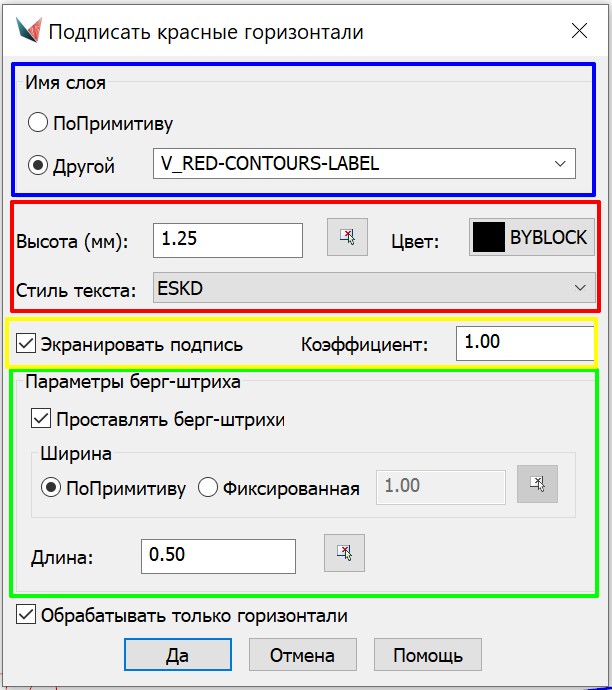The image size is (612, 690).
Task: Click the Отмена button
Action: pyautogui.click(x=302, y=655)
